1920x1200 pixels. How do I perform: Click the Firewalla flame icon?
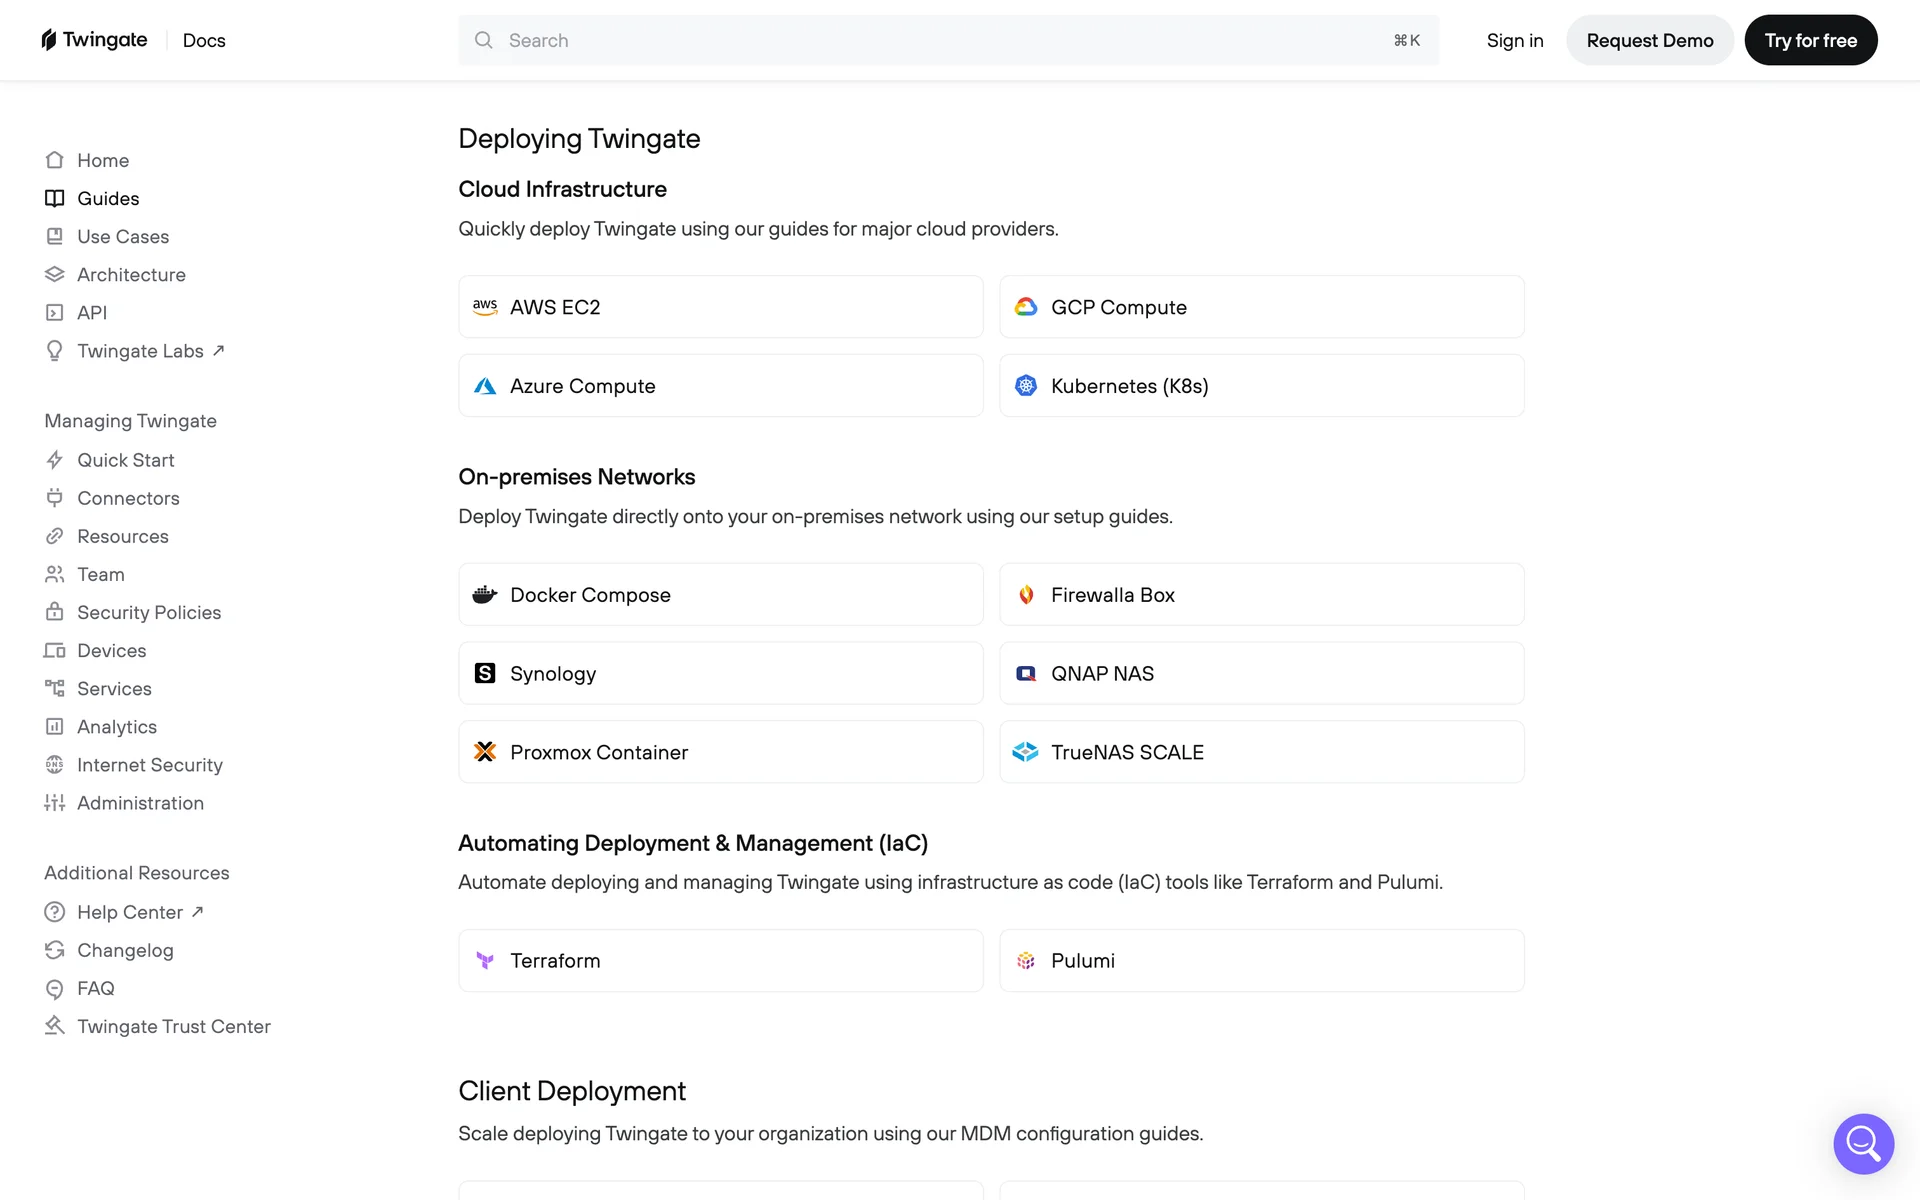tap(1026, 595)
